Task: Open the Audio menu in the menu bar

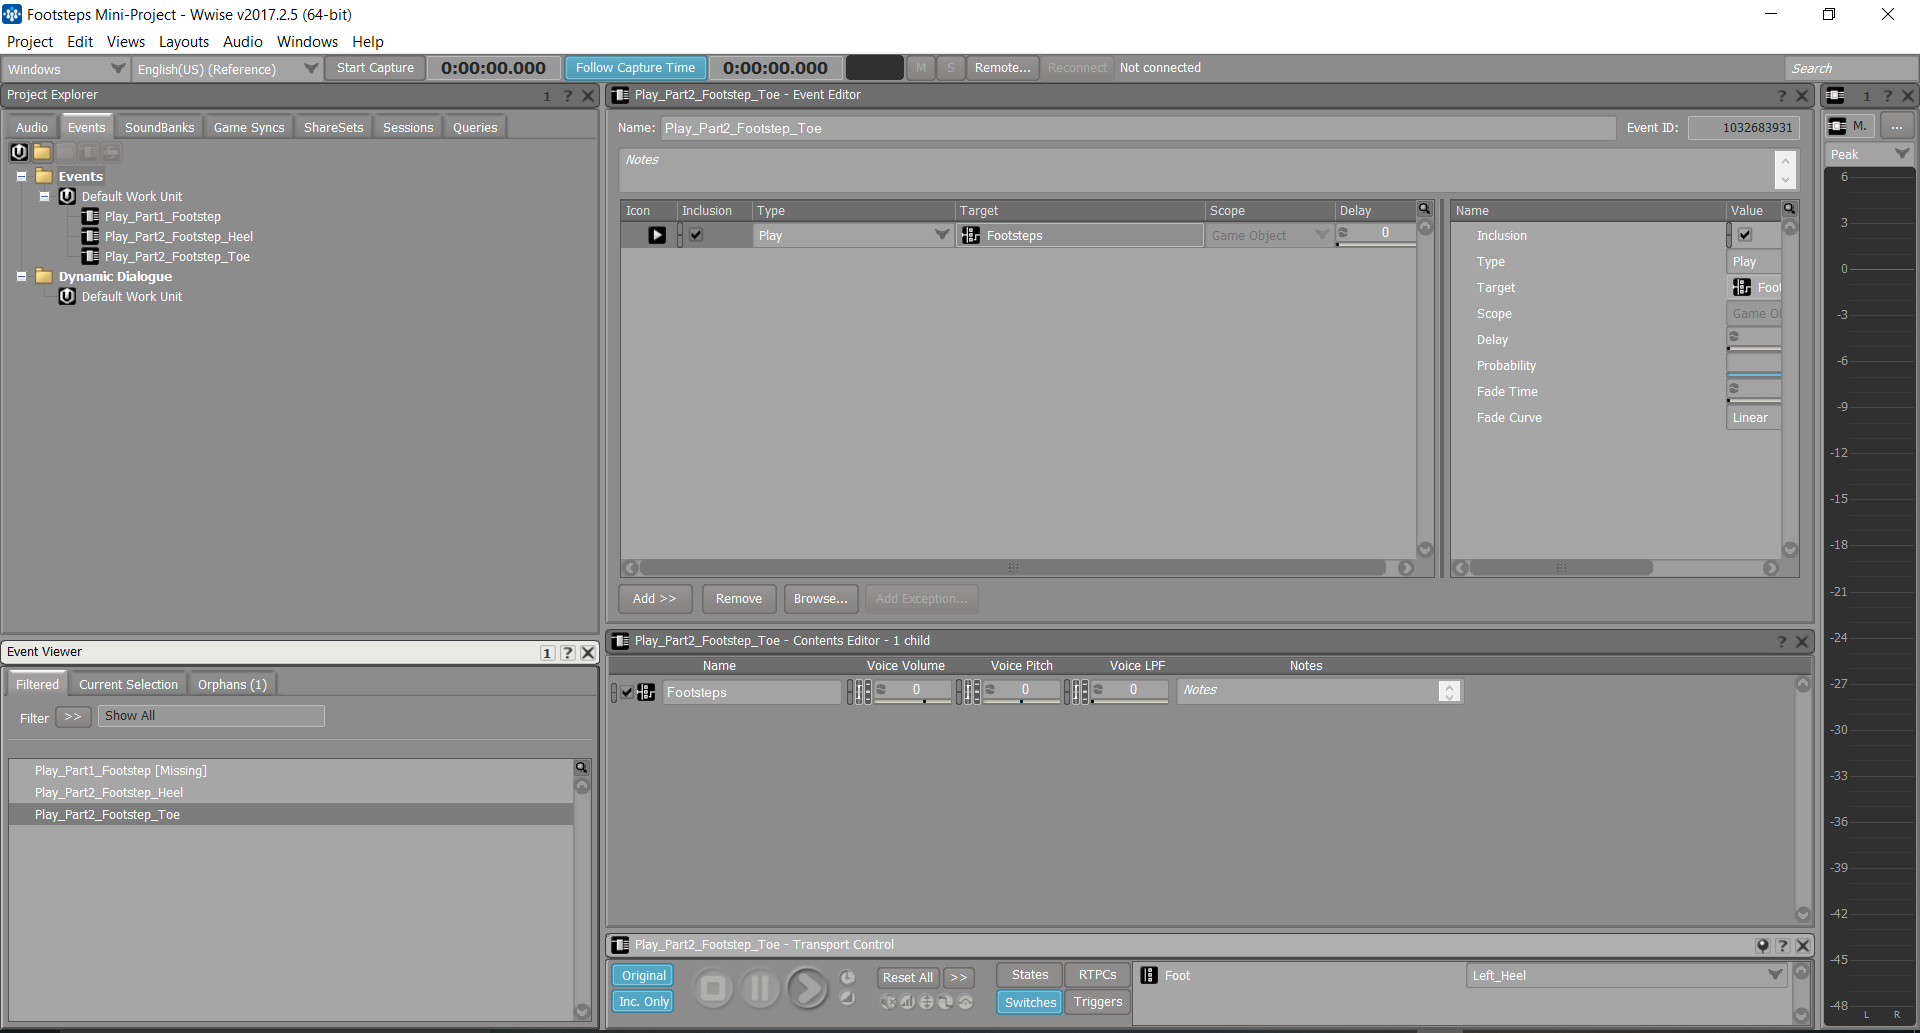Action: (243, 42)
